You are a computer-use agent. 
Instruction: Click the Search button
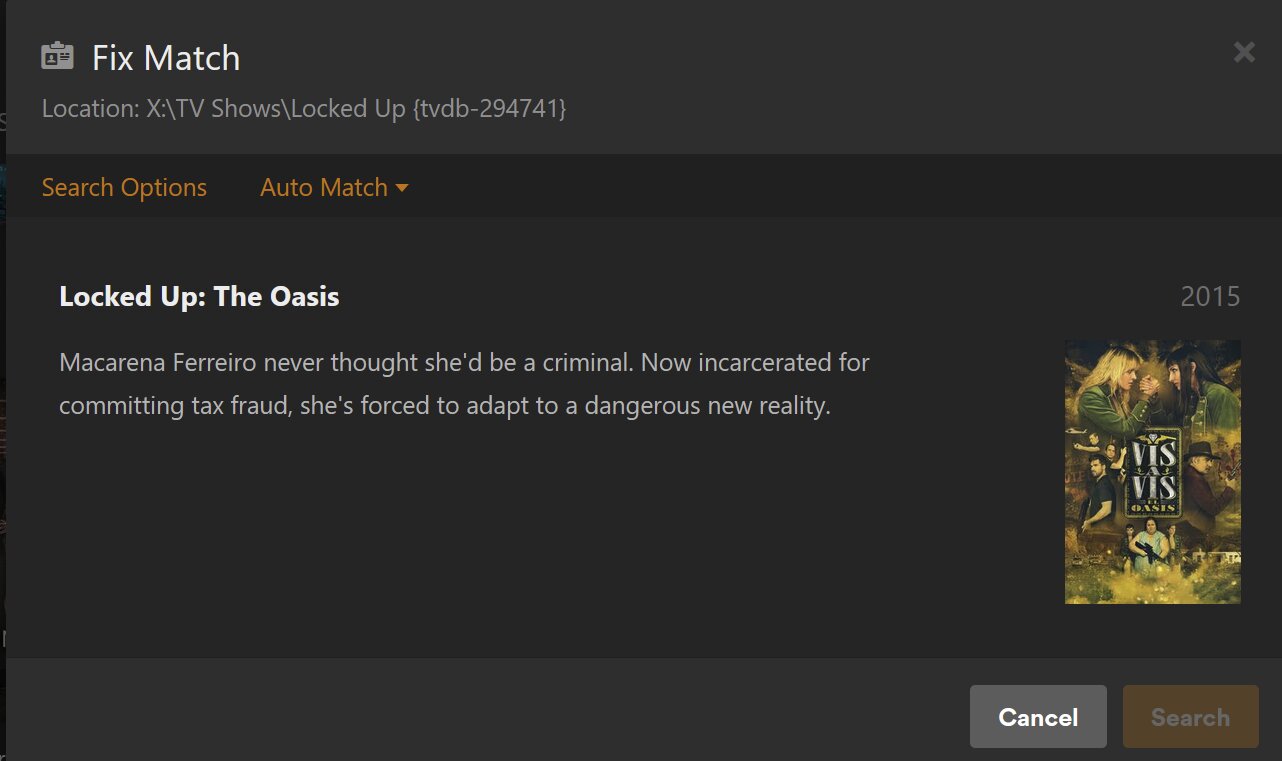click(1190, 717)
